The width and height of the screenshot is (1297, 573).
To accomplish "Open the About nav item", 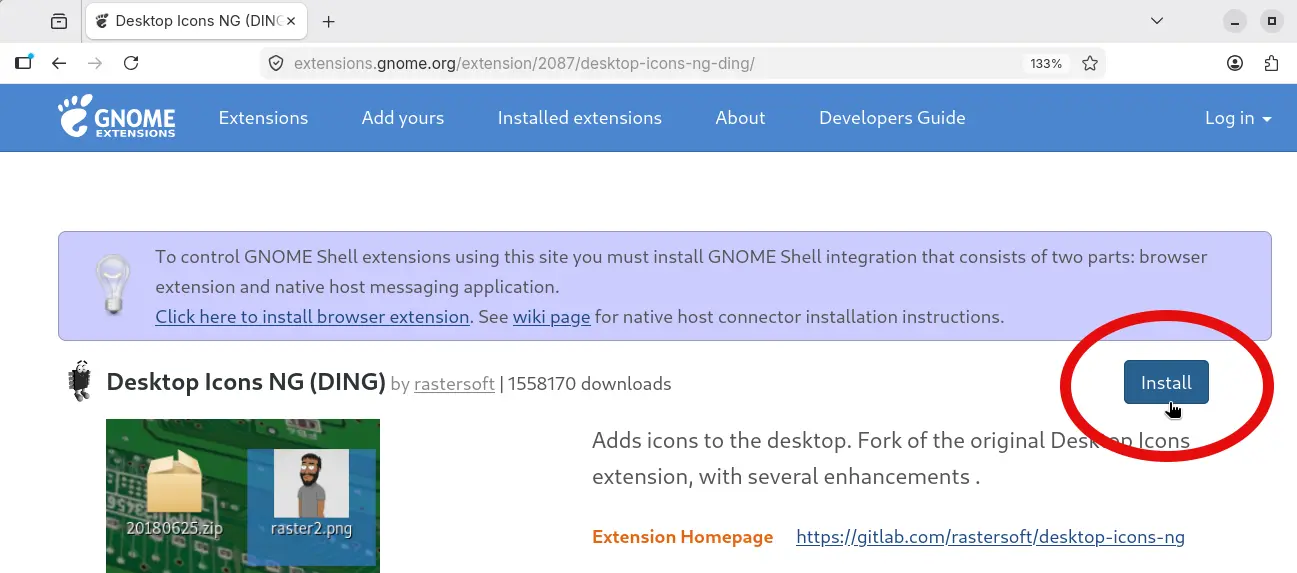I will click(x=740, y=118).
